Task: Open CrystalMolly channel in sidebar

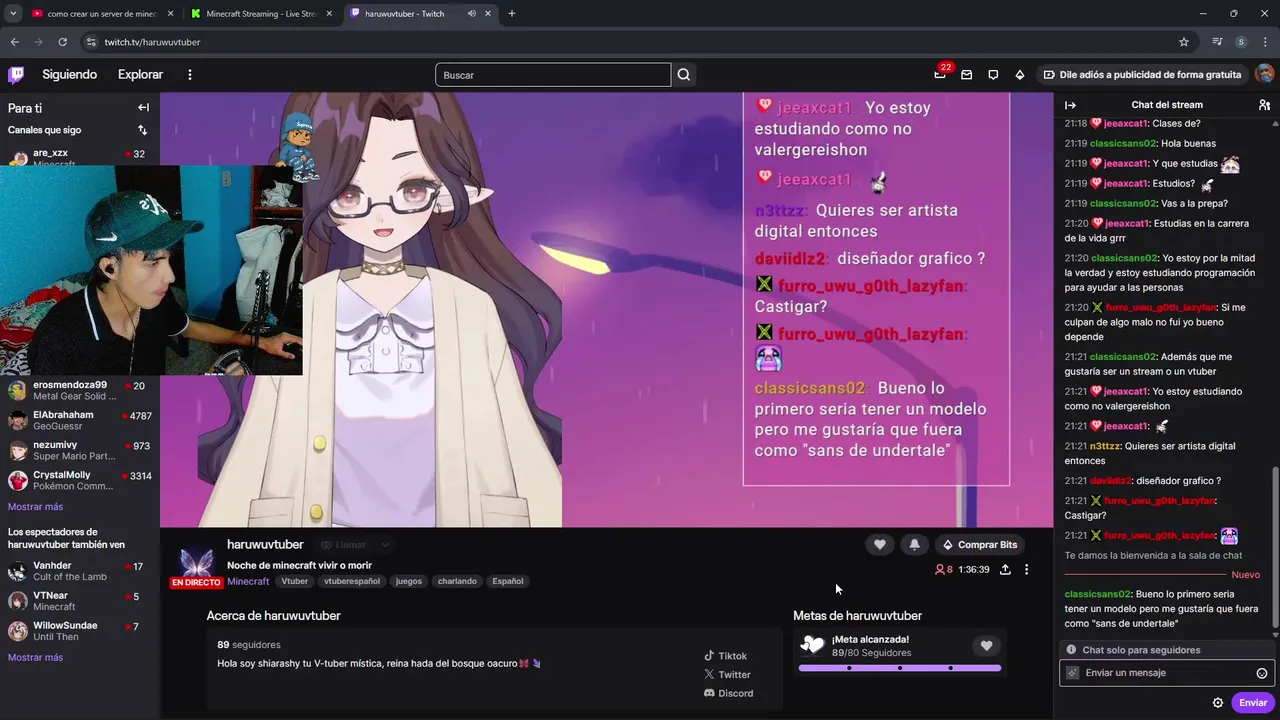Action: (80, 481)
